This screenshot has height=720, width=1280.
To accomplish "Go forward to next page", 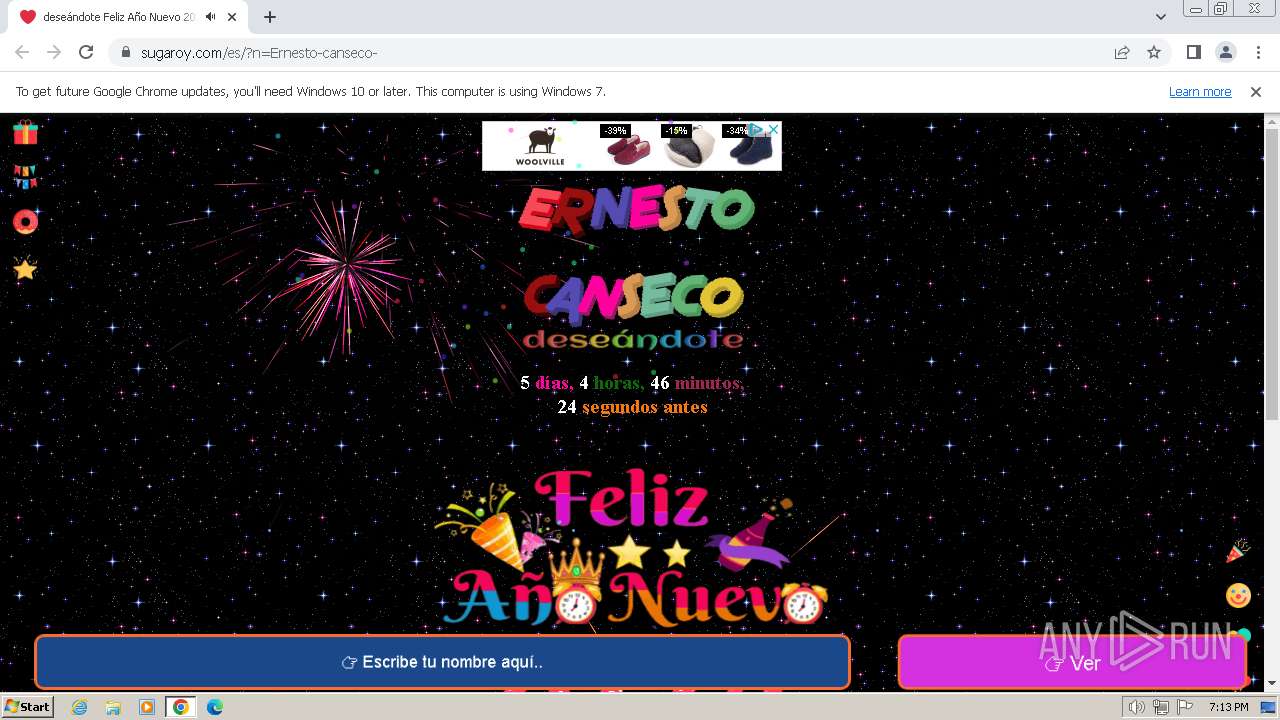I will tap(54, 52).
